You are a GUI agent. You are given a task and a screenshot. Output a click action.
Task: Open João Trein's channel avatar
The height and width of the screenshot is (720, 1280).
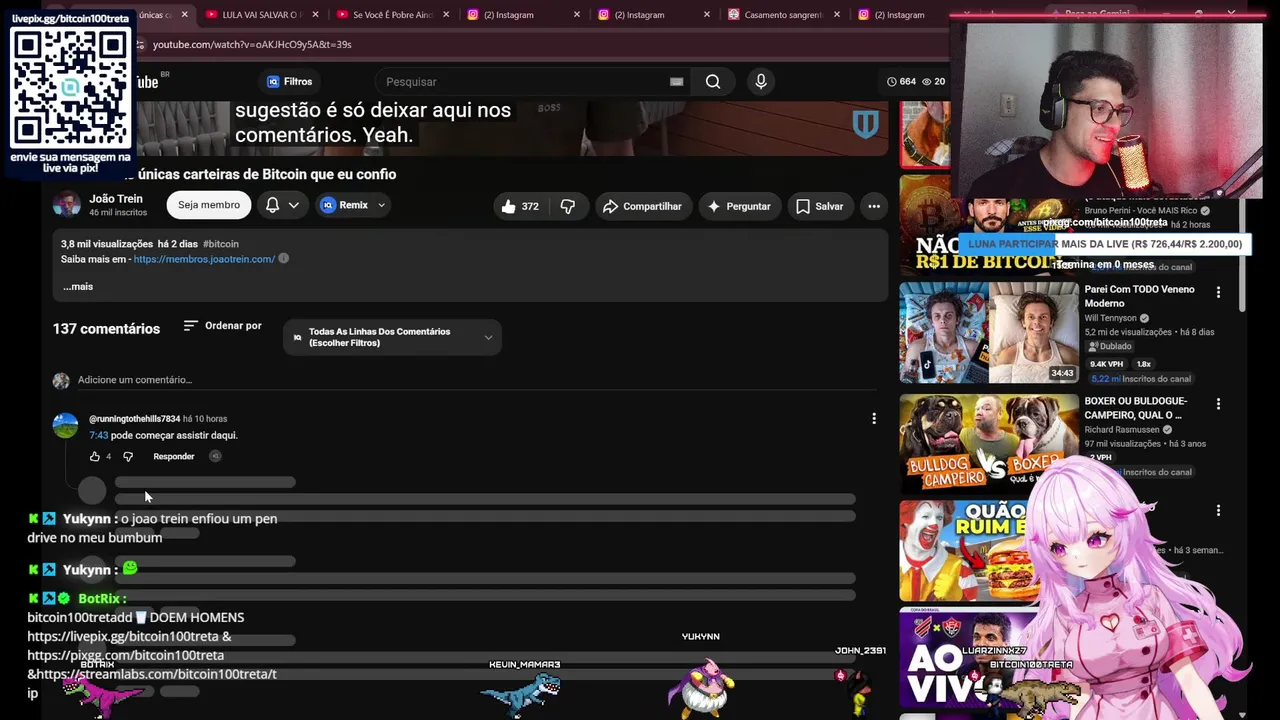click(66, 205)
